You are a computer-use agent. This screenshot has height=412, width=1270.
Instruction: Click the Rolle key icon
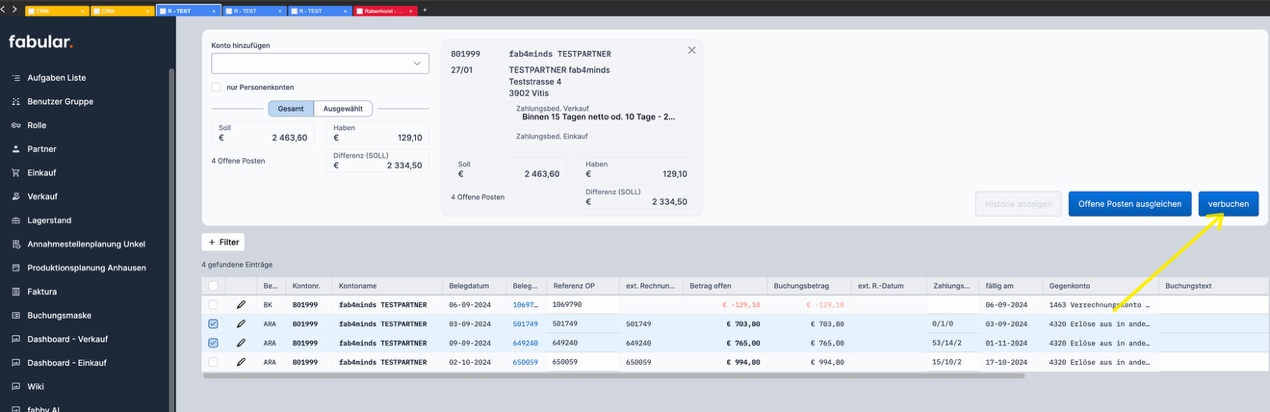pyautogui.click(x=16, y=126)
